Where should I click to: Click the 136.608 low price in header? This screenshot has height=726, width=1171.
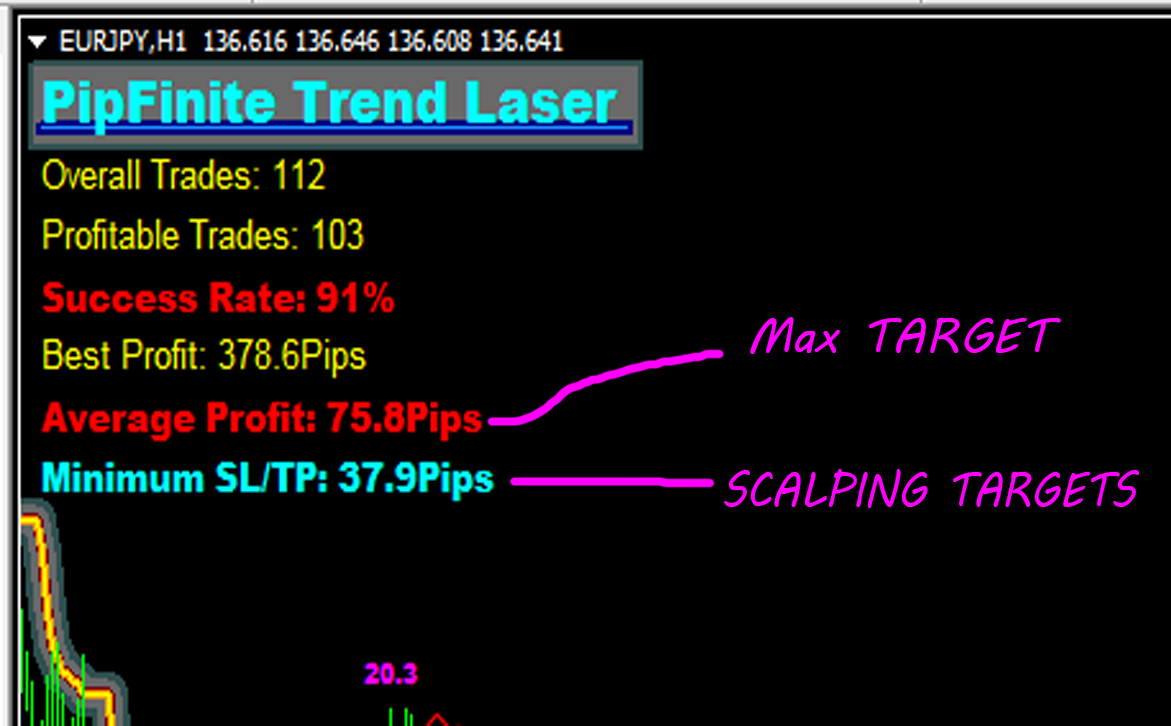[429, 41]
